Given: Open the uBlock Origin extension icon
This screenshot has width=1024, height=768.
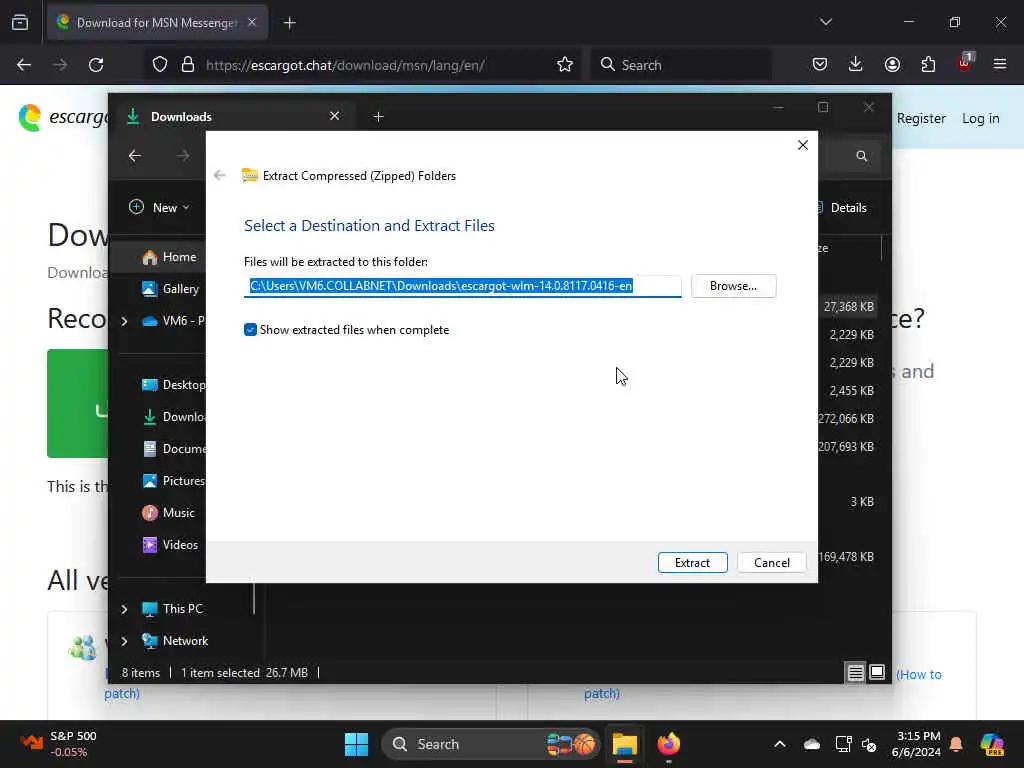Looking at the screenshot, I should tap(965, 63).
